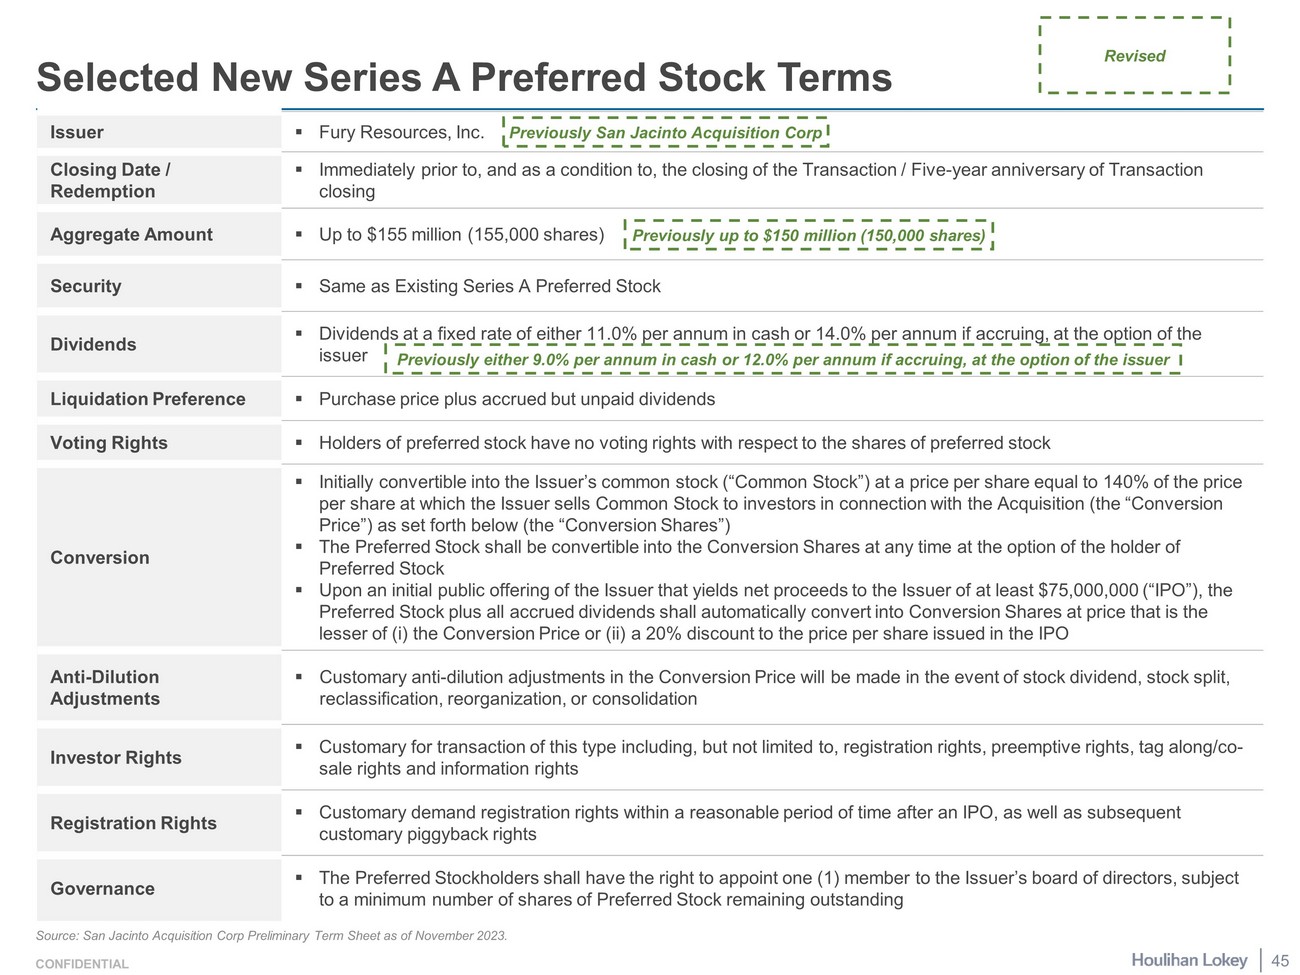This screenshot has width=1300, height=975.
Task: Click the Issuer row label
Action: click(77, 133)
